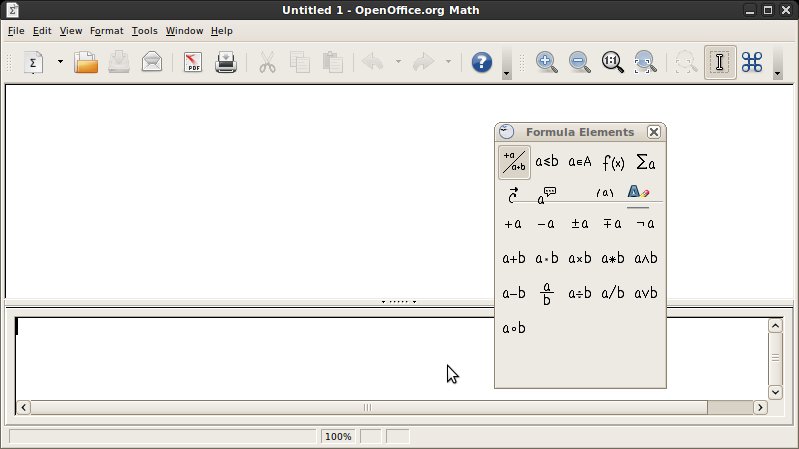
Task: Close the Formula Elements panel
Action: click(x=654, y=132)
